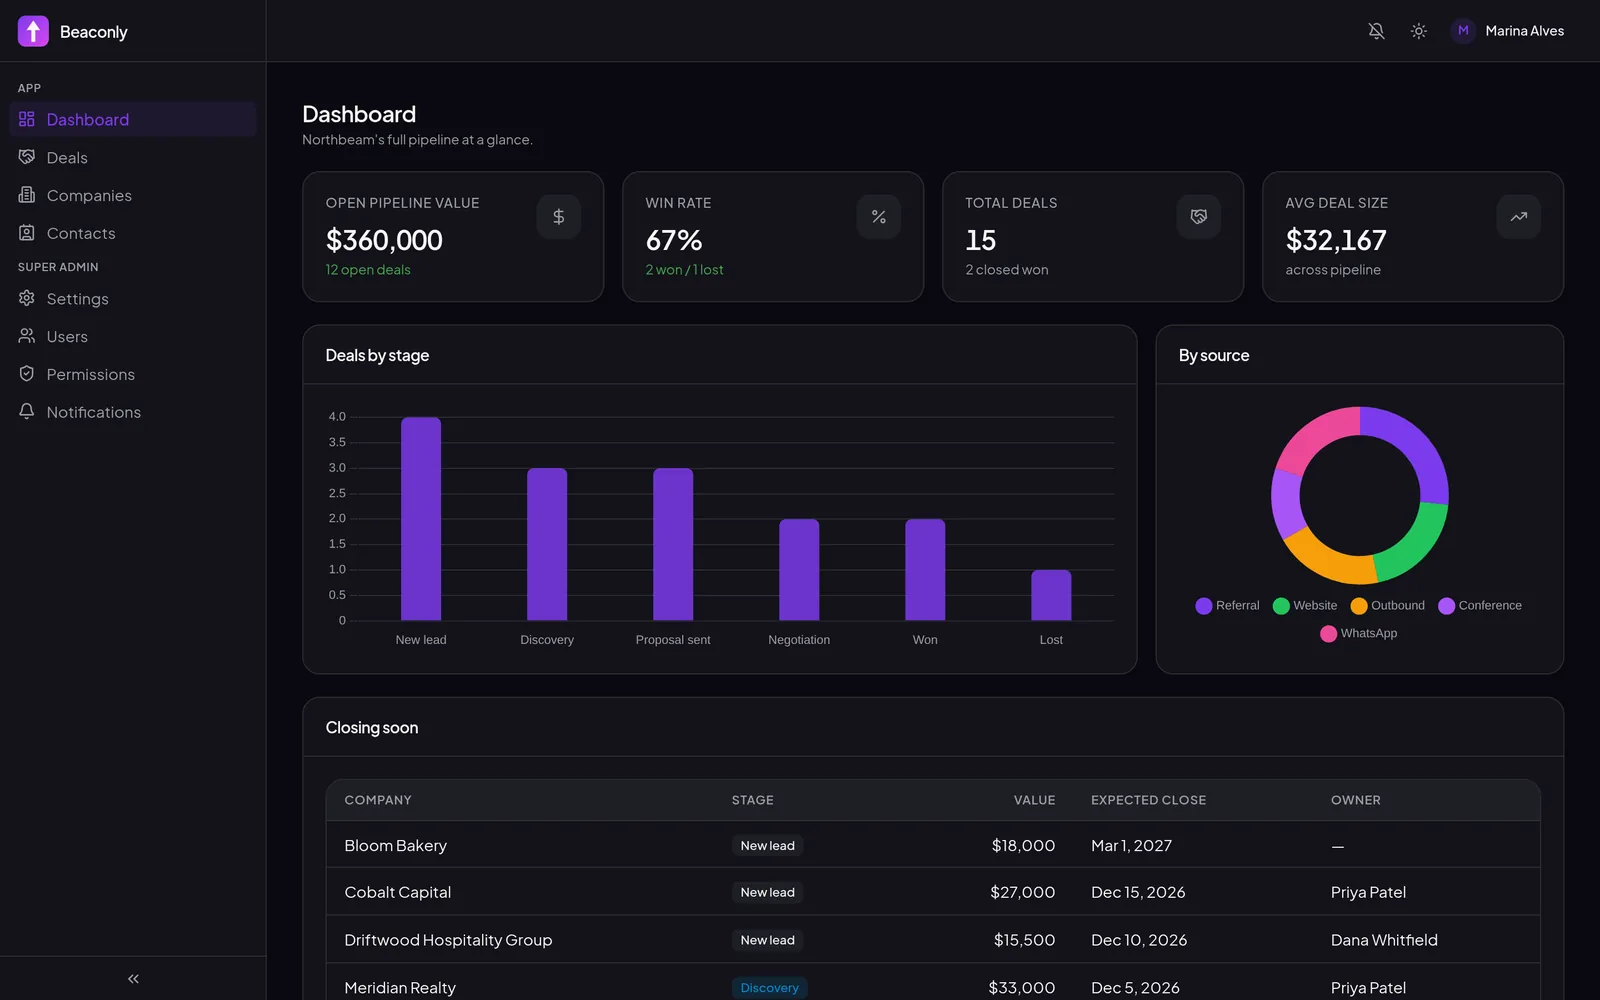Toggle Conference legend swatch
This screenshot has height=1000, width=1600.
click(1446, 606)
